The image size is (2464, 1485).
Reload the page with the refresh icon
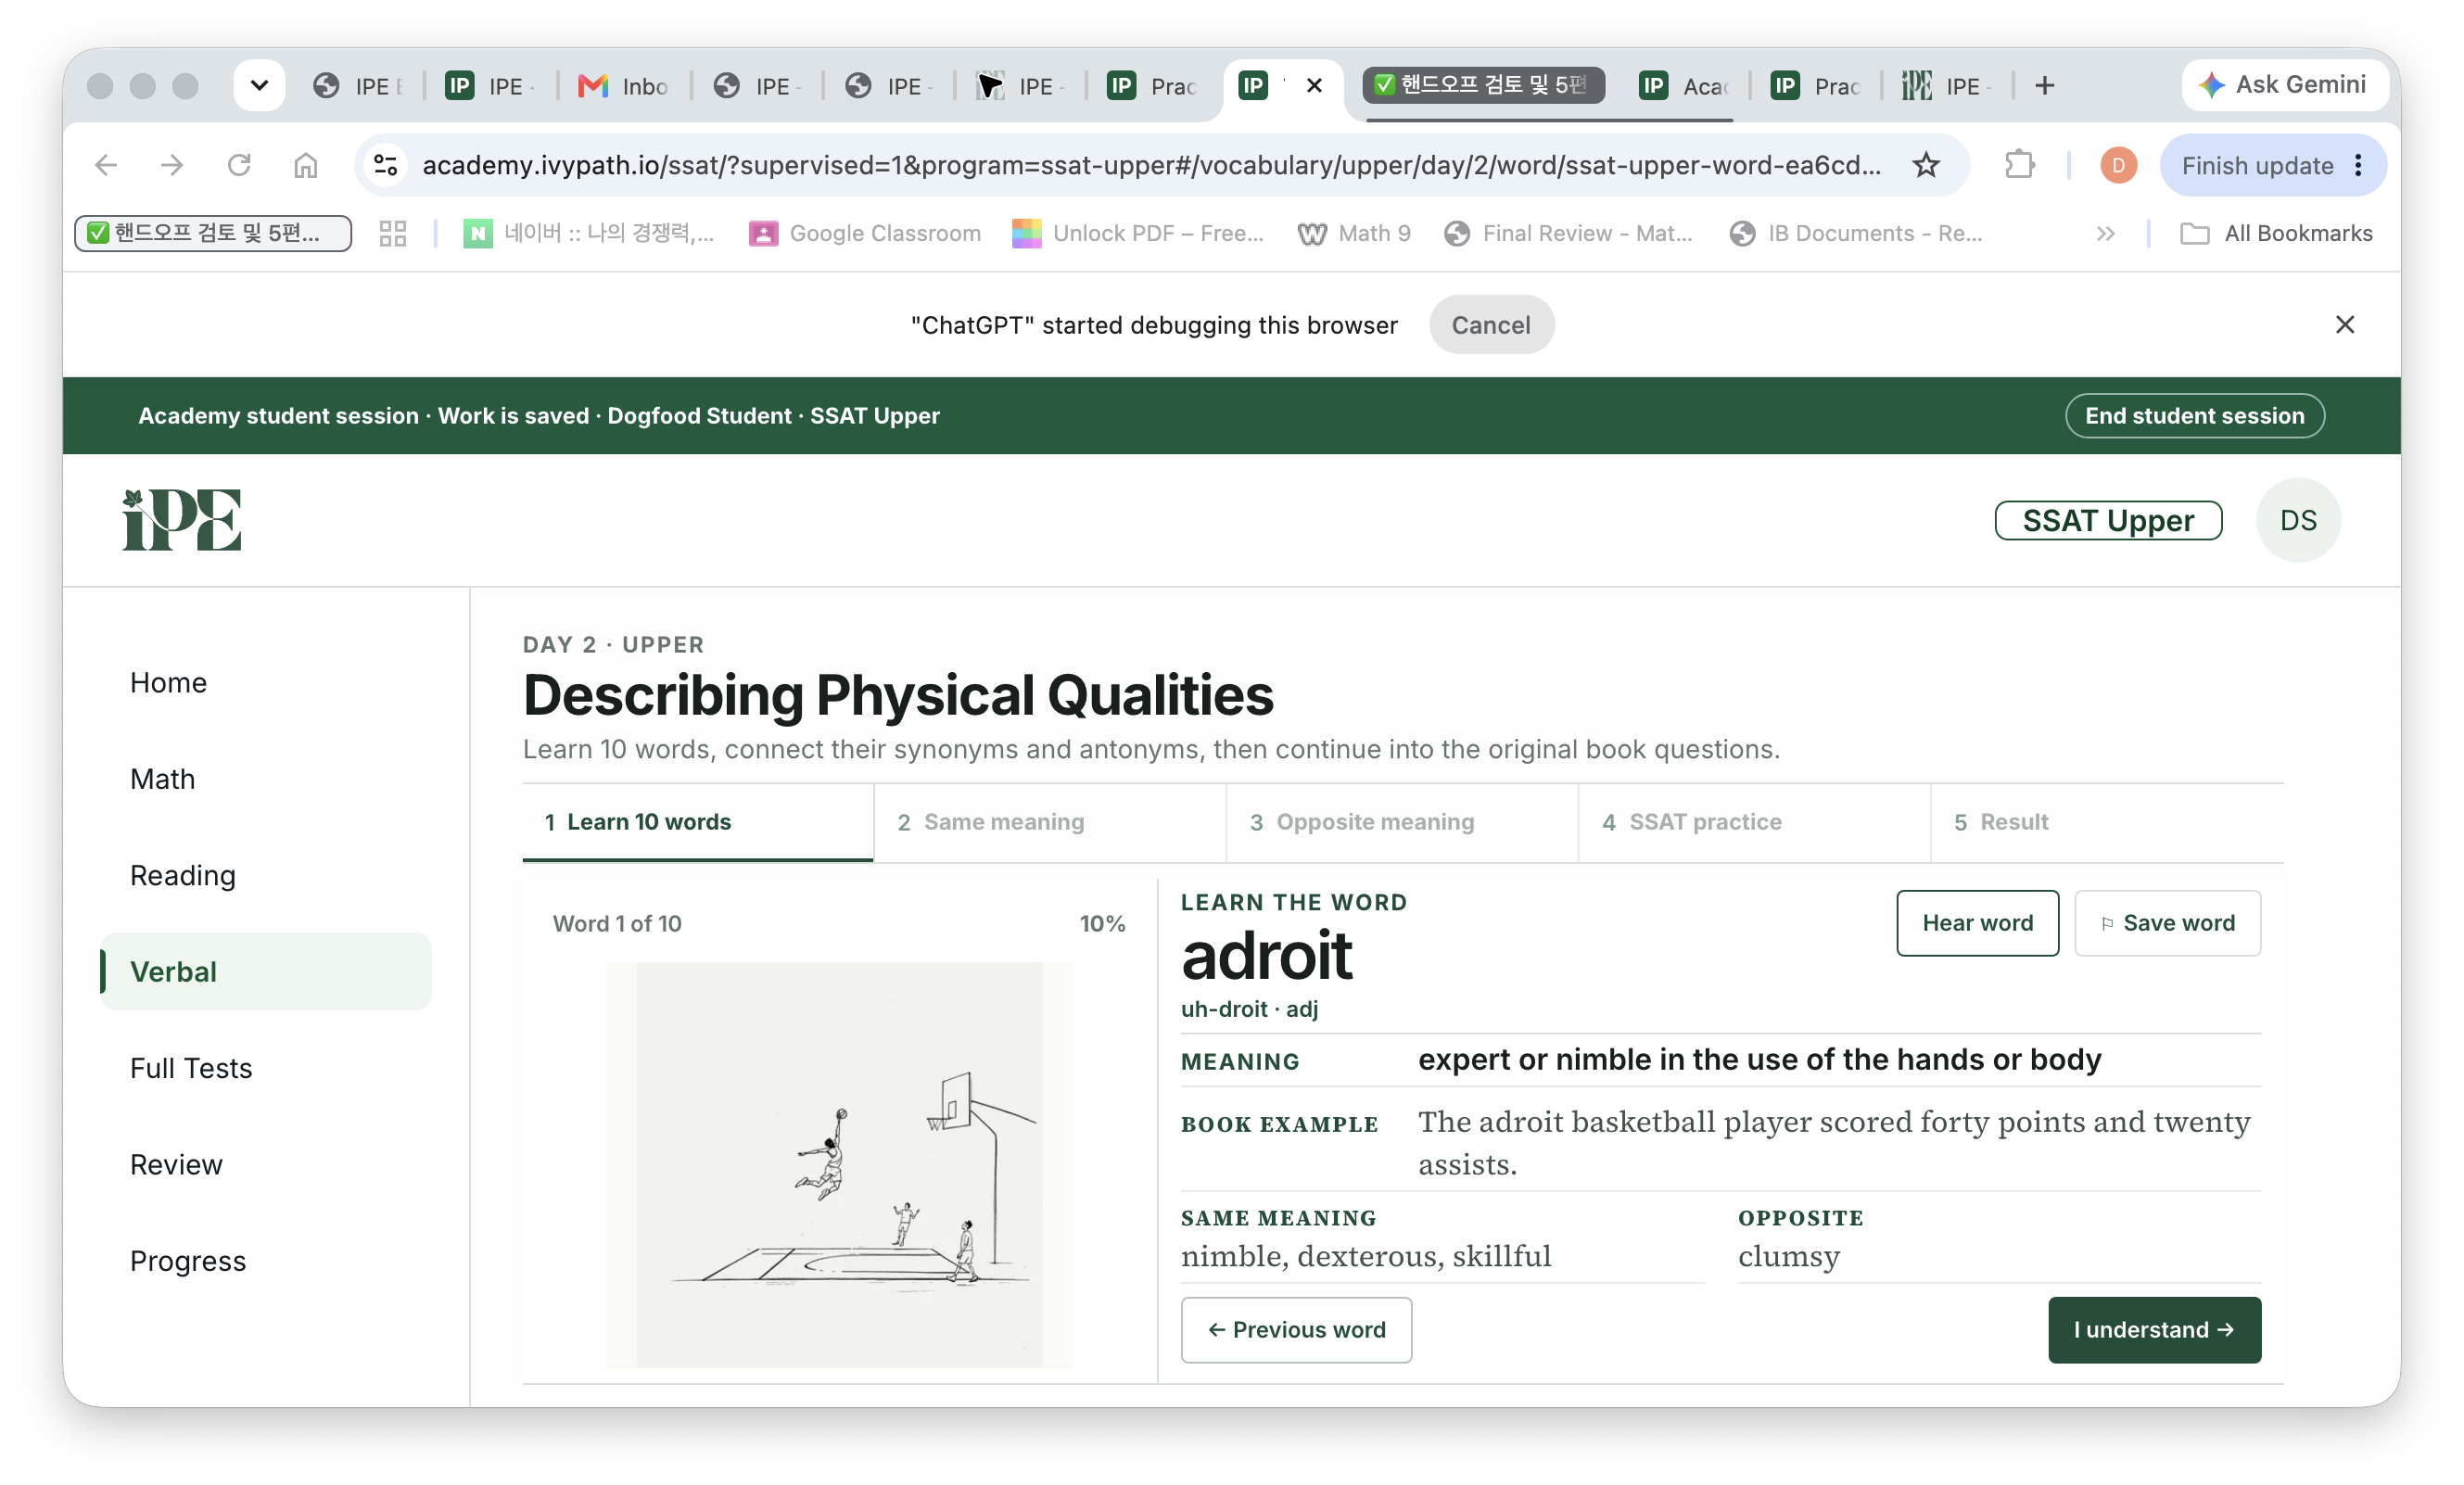(239, 165)
